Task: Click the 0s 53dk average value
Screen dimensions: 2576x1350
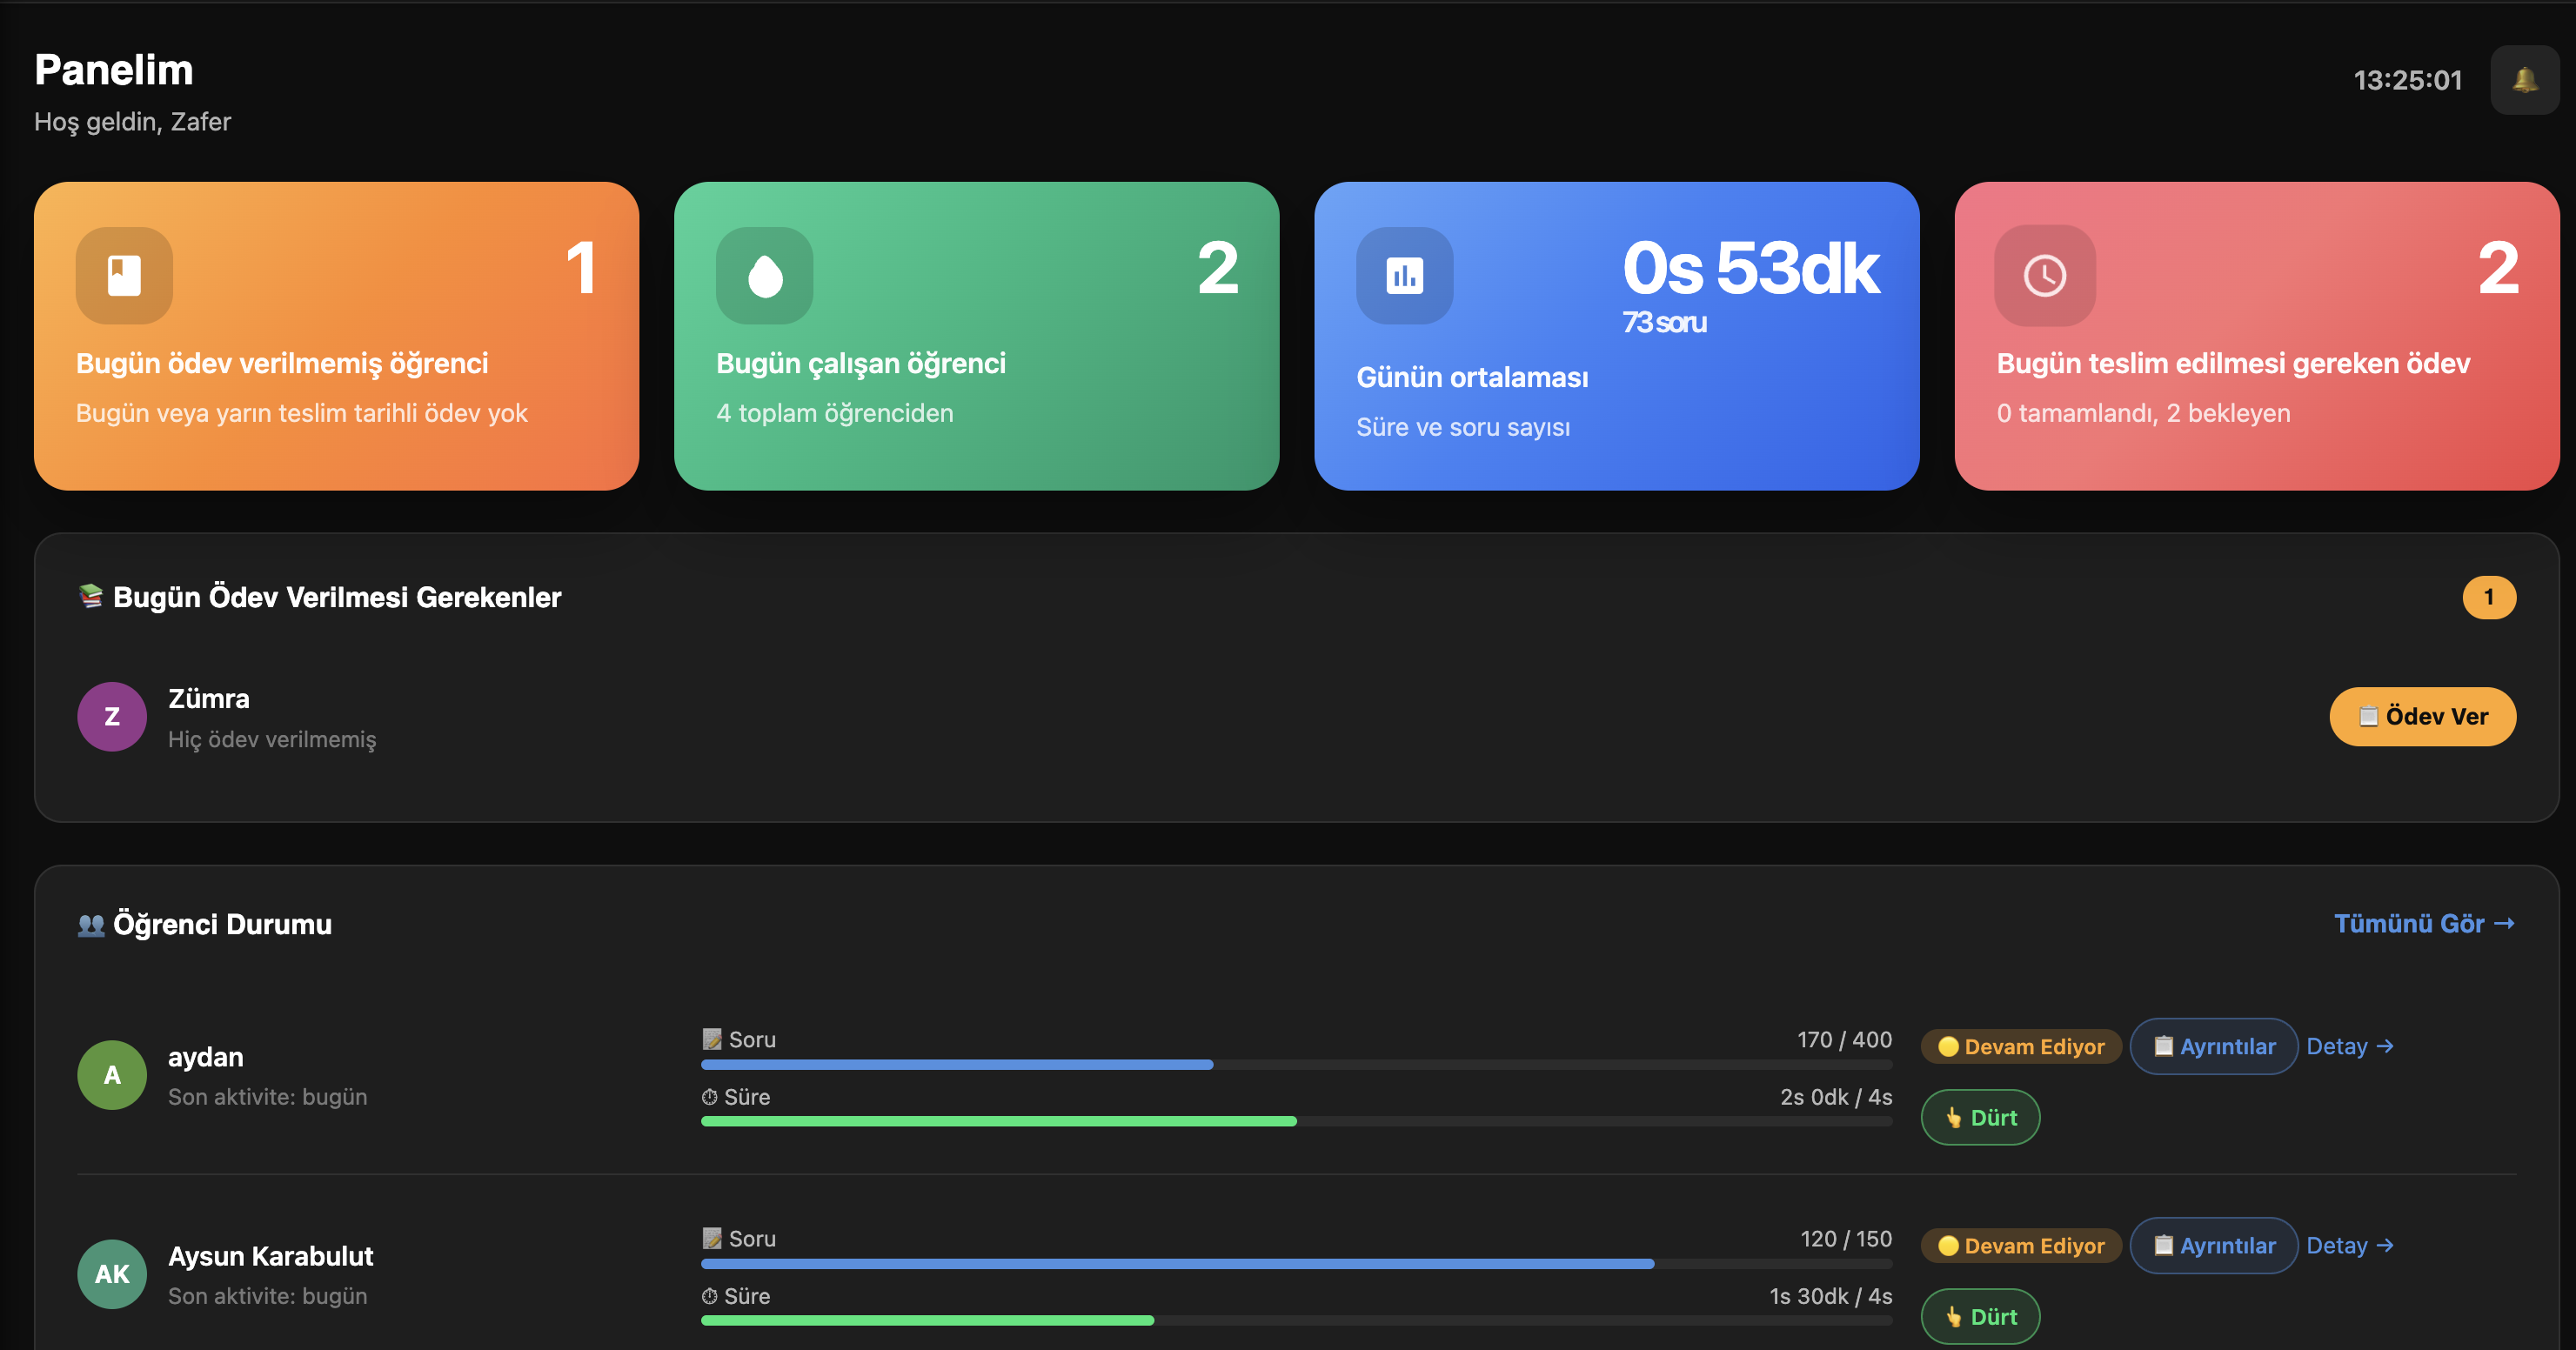Action: (x=1750, y=268)
